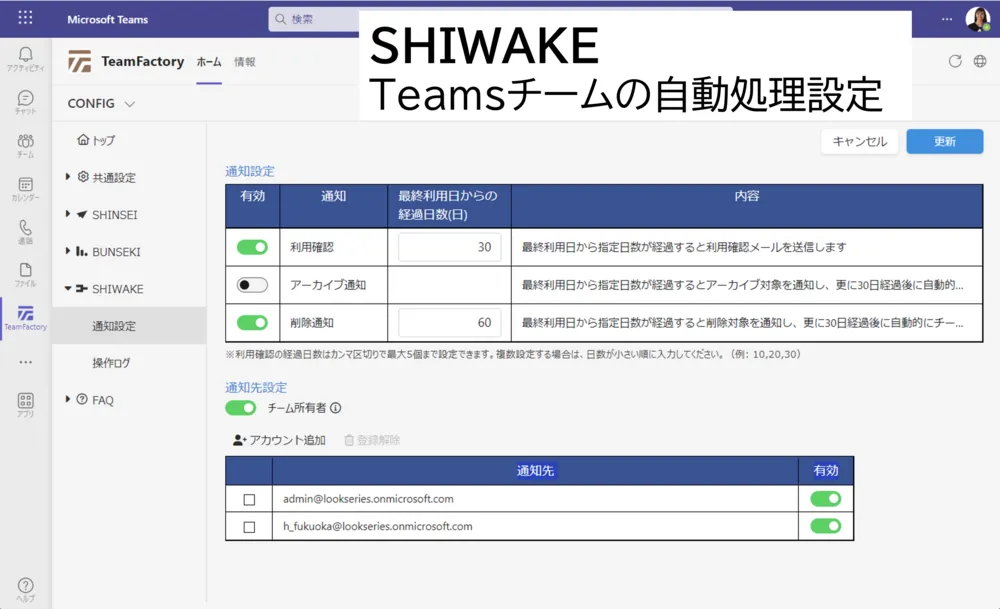Image resolution: width=1000 pixels, height=609 pixels.
Task: Enable アーカイブ通知 switch
Action: tap(252, 284)
